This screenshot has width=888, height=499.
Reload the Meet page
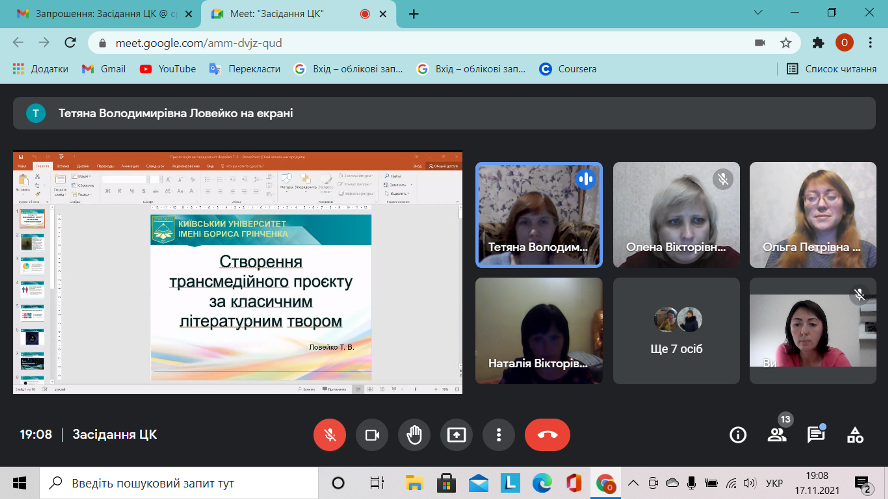tap(70, 42)
